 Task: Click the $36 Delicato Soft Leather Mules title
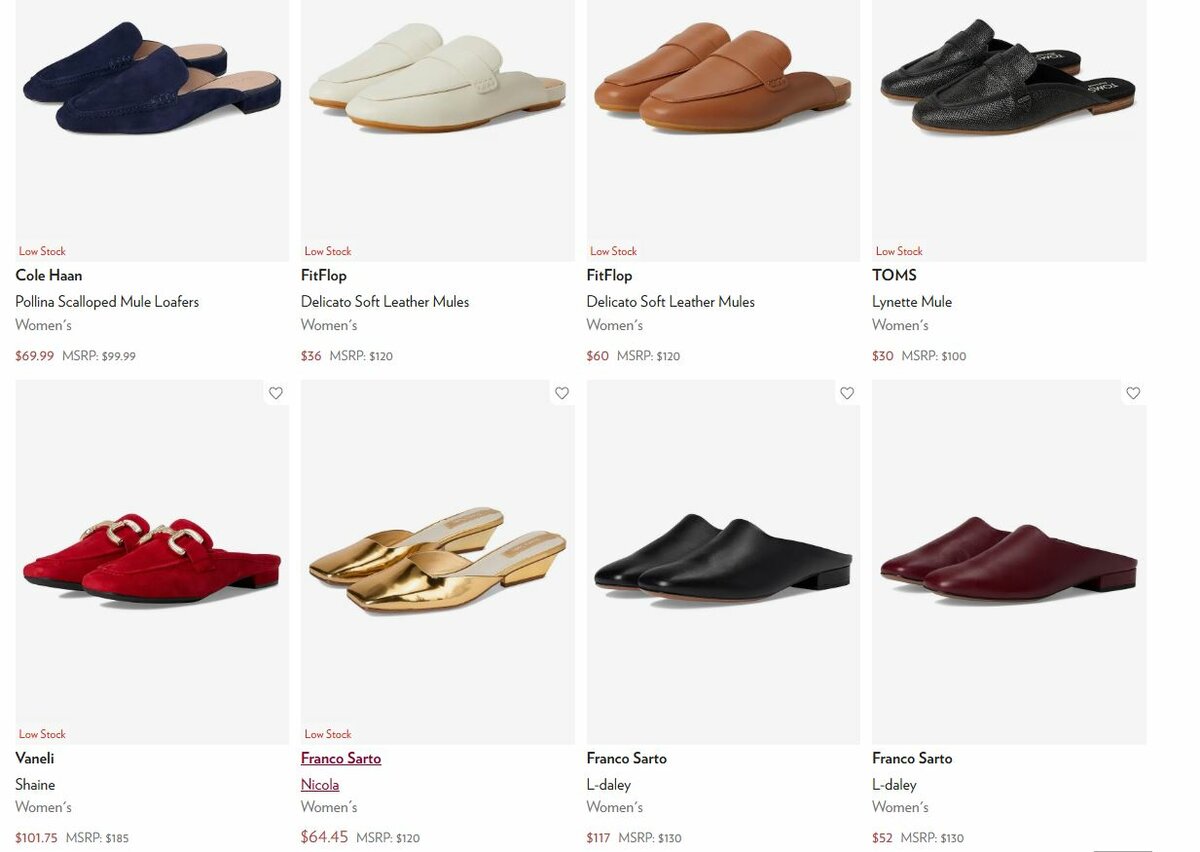[x=385, y=302]
